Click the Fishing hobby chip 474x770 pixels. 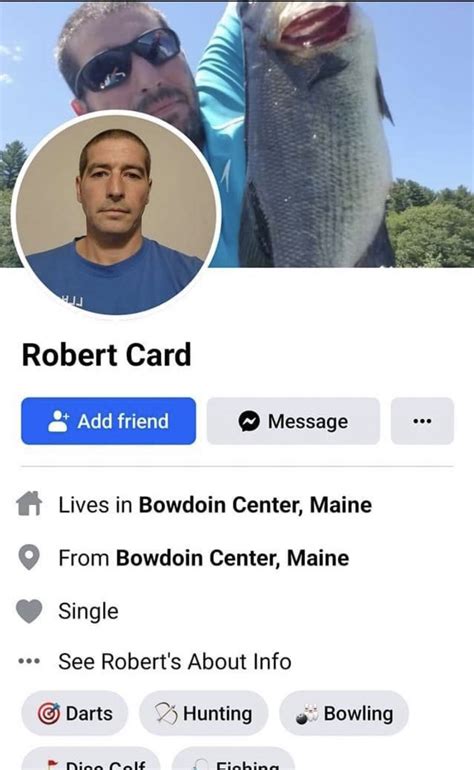coord(233,759)
